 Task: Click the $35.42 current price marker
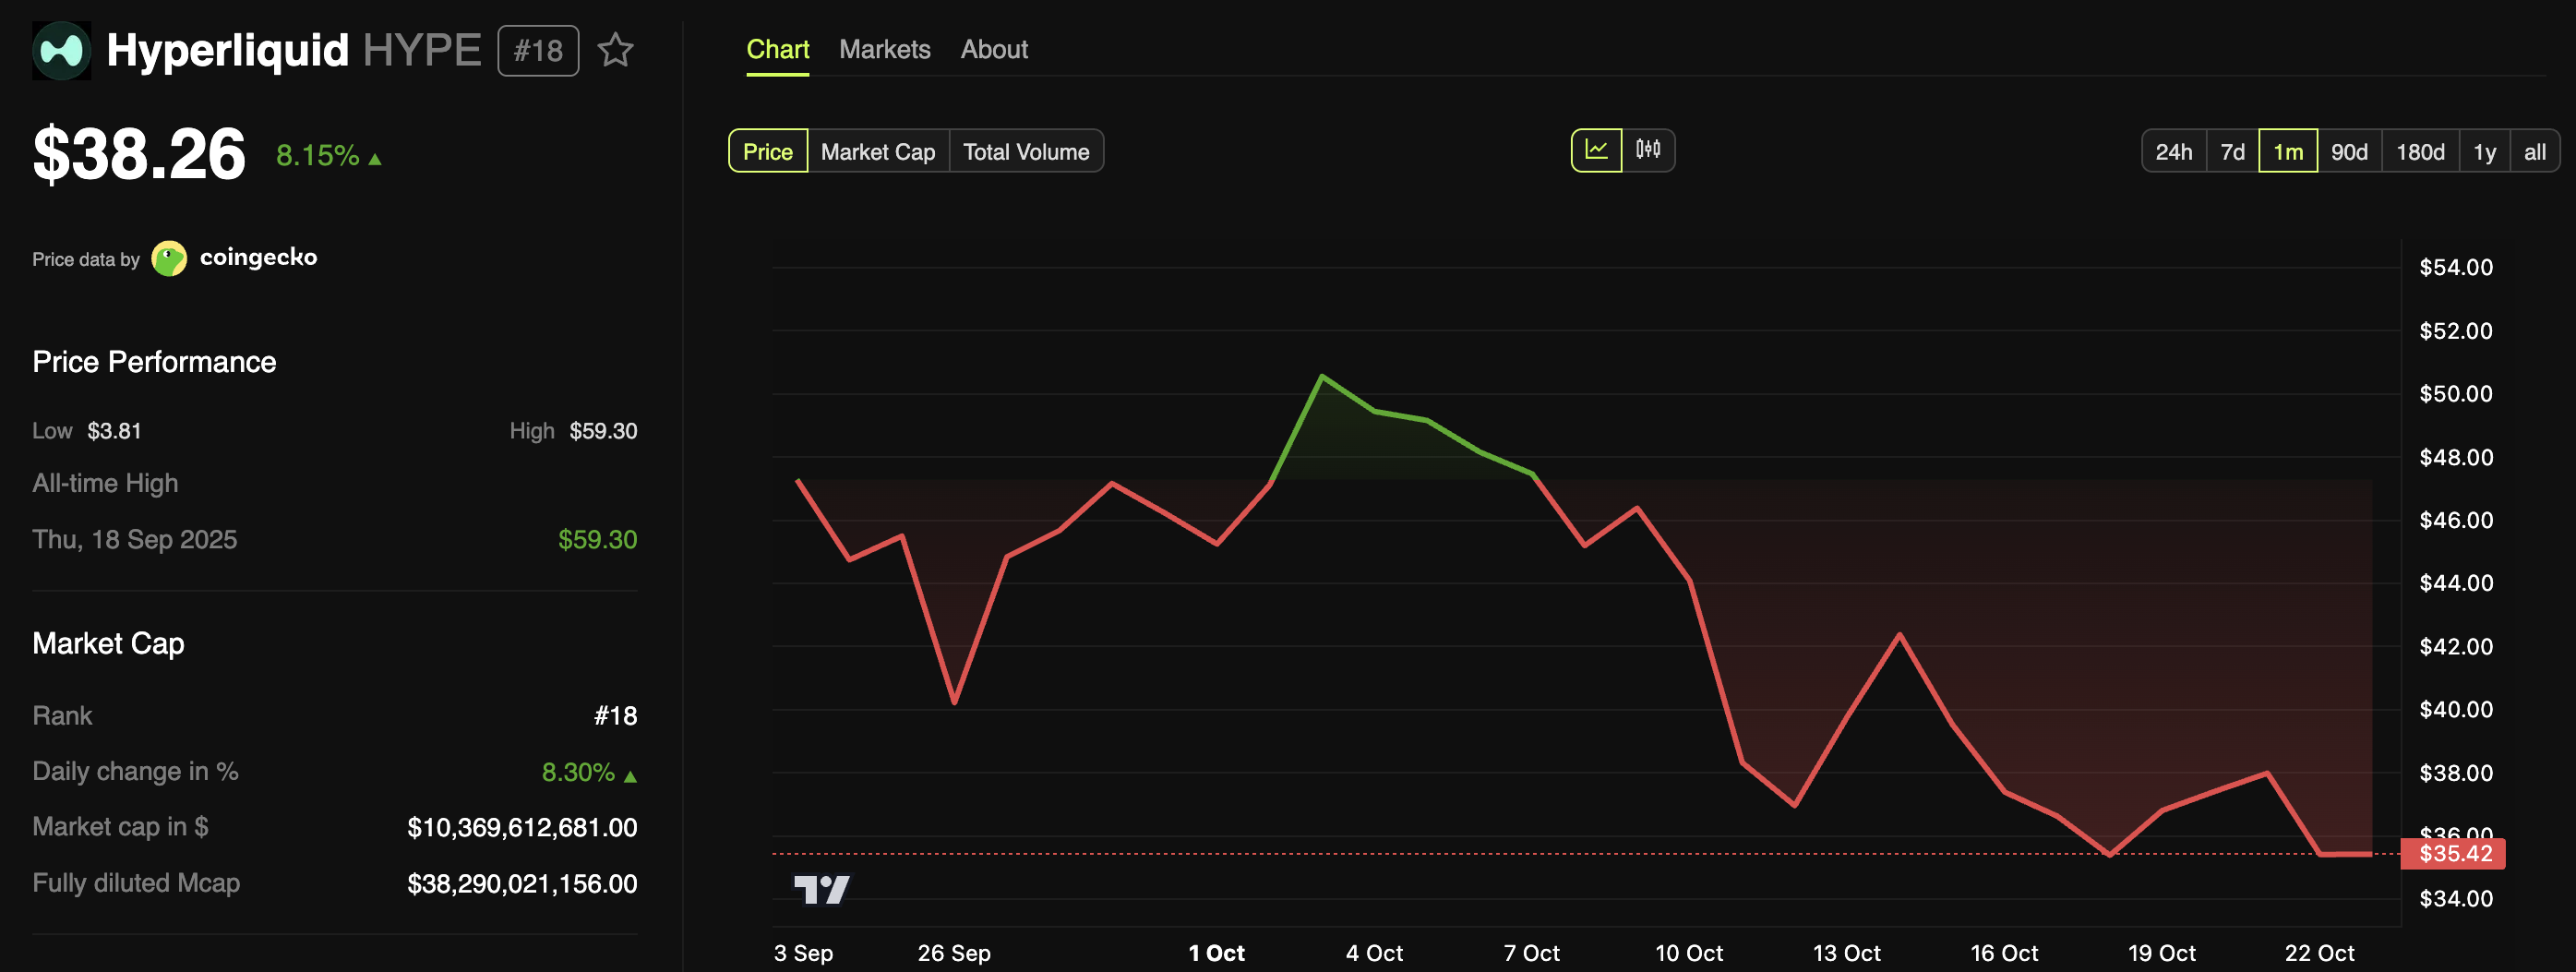[2453, 854]
